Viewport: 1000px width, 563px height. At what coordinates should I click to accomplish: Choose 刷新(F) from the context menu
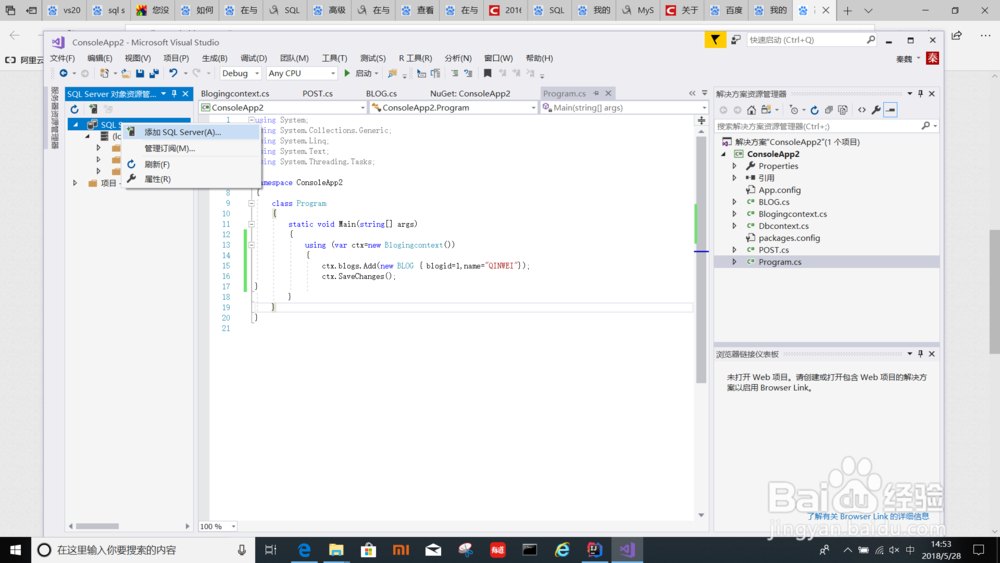(x=191, y=164)
